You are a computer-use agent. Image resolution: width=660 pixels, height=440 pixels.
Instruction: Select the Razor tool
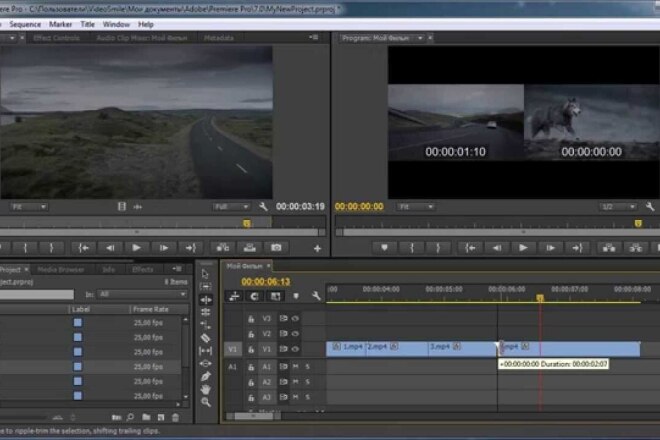[x=205, y=338]
